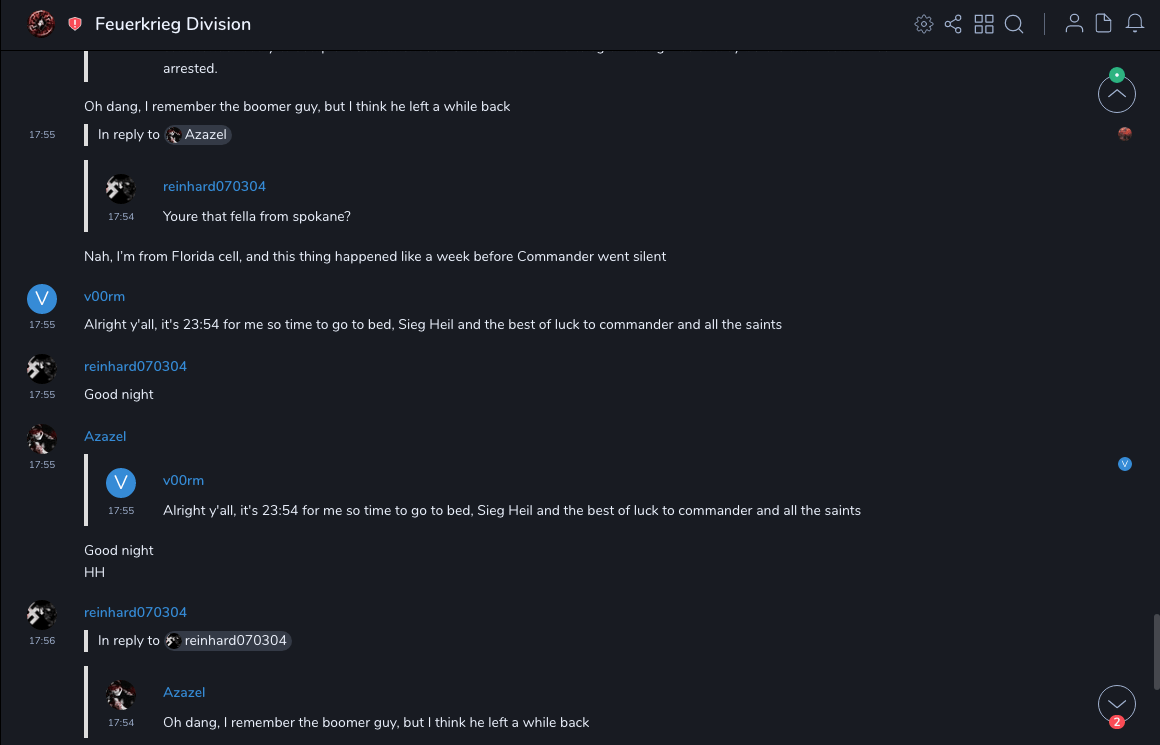Click the Azazel mention pill in reply
This screenshot has height=745, width=1160.
point(199,135)
